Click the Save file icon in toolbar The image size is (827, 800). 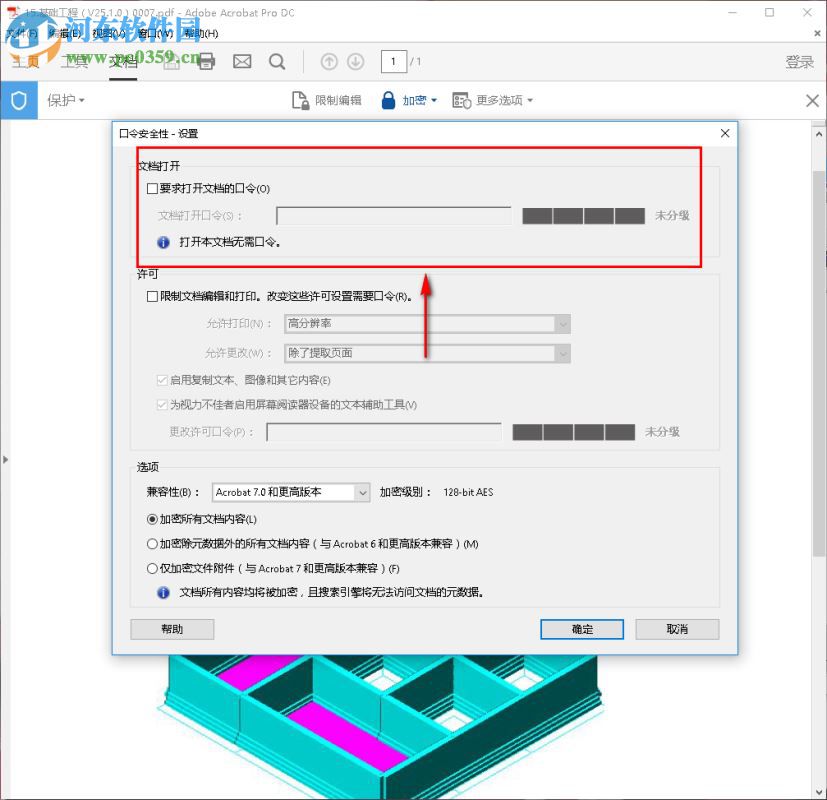[171, 61]
